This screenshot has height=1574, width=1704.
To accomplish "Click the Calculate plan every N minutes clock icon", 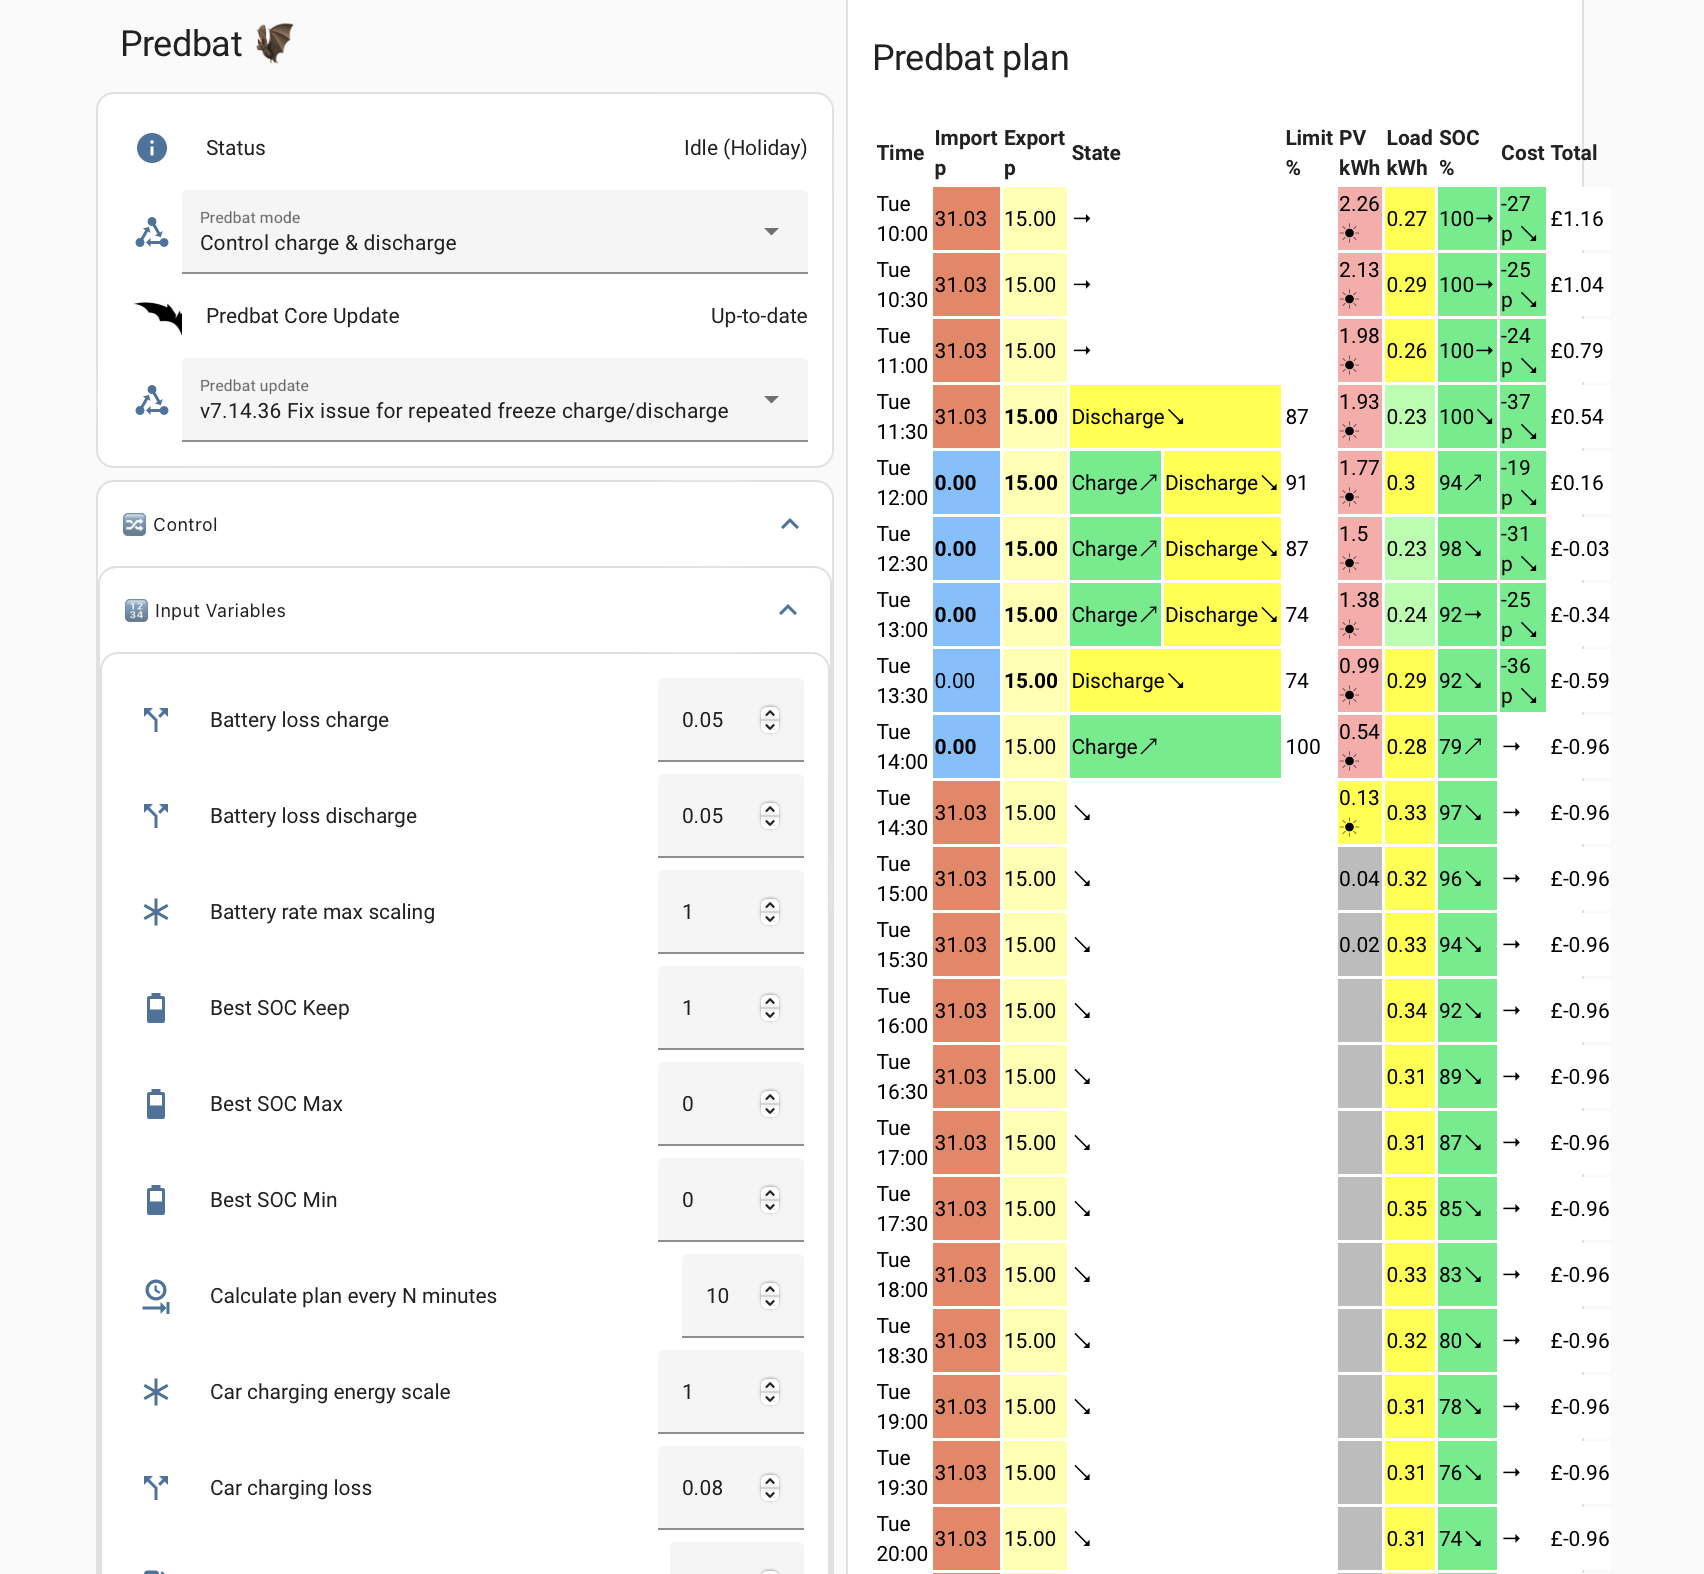I will [x=156, y=1295].
